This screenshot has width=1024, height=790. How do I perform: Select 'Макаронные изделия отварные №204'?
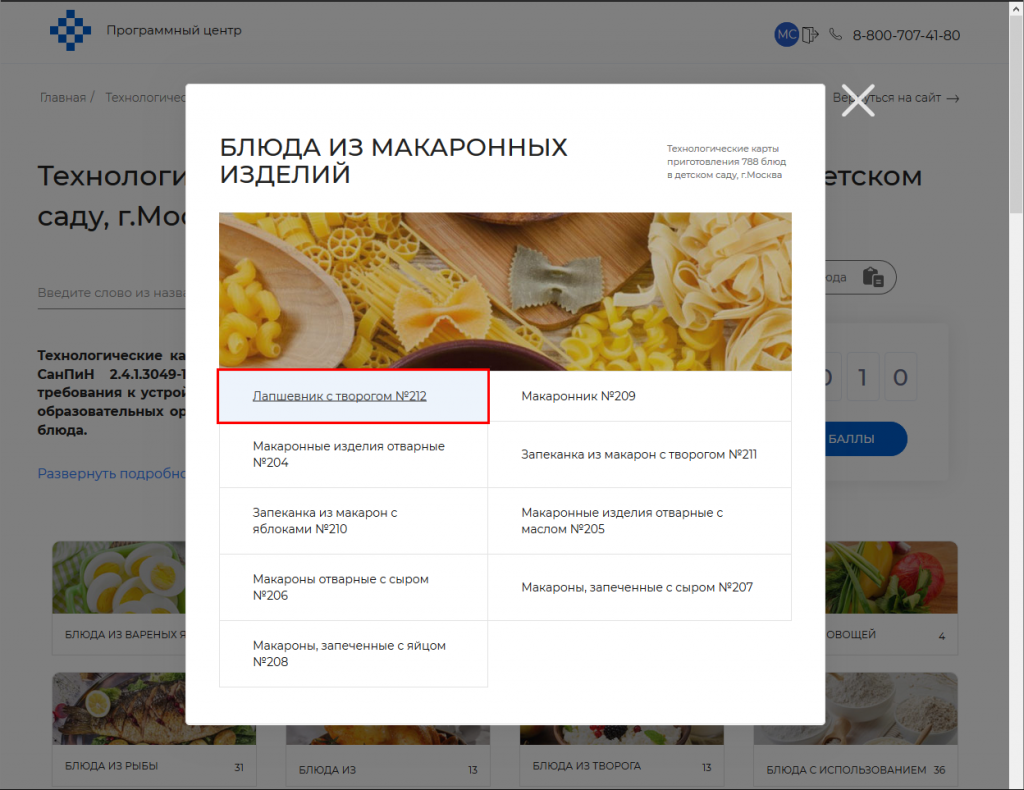pyautogui.click(x=348, y=454)
